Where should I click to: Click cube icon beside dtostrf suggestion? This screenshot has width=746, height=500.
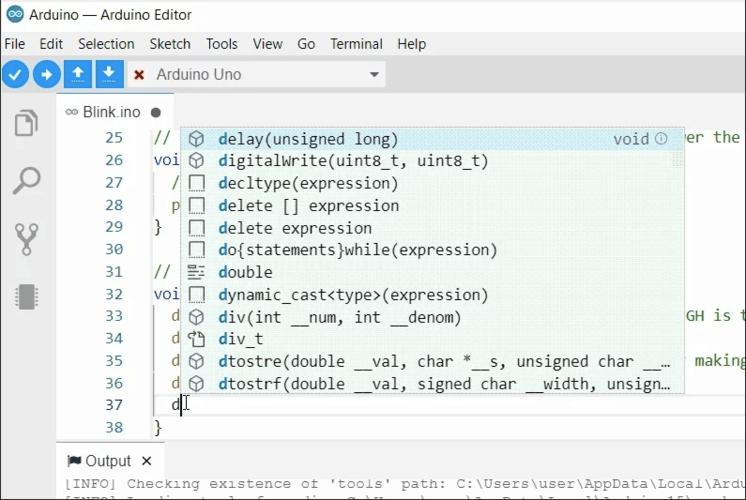[196, 383]
